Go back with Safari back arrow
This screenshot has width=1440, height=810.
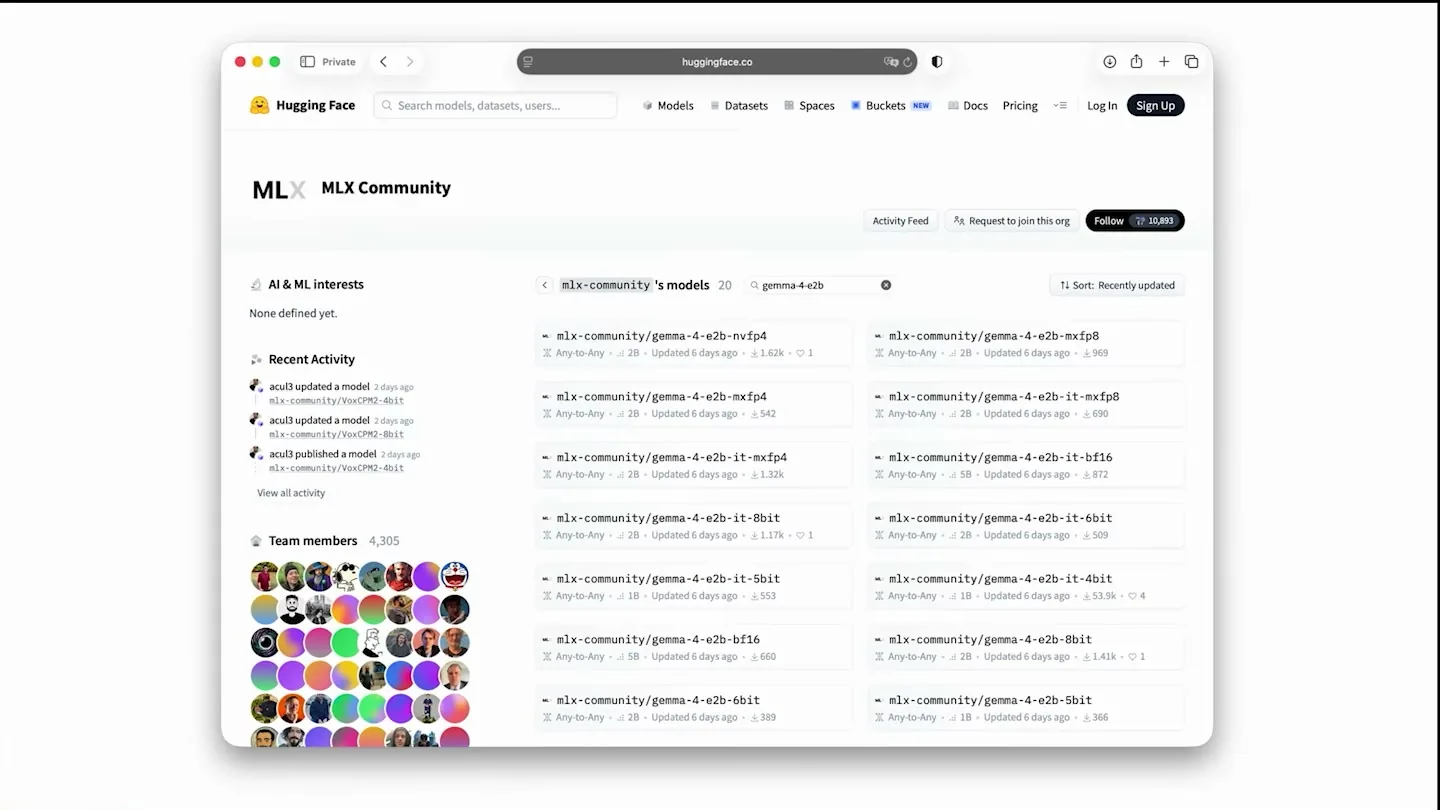click(383, 62)
